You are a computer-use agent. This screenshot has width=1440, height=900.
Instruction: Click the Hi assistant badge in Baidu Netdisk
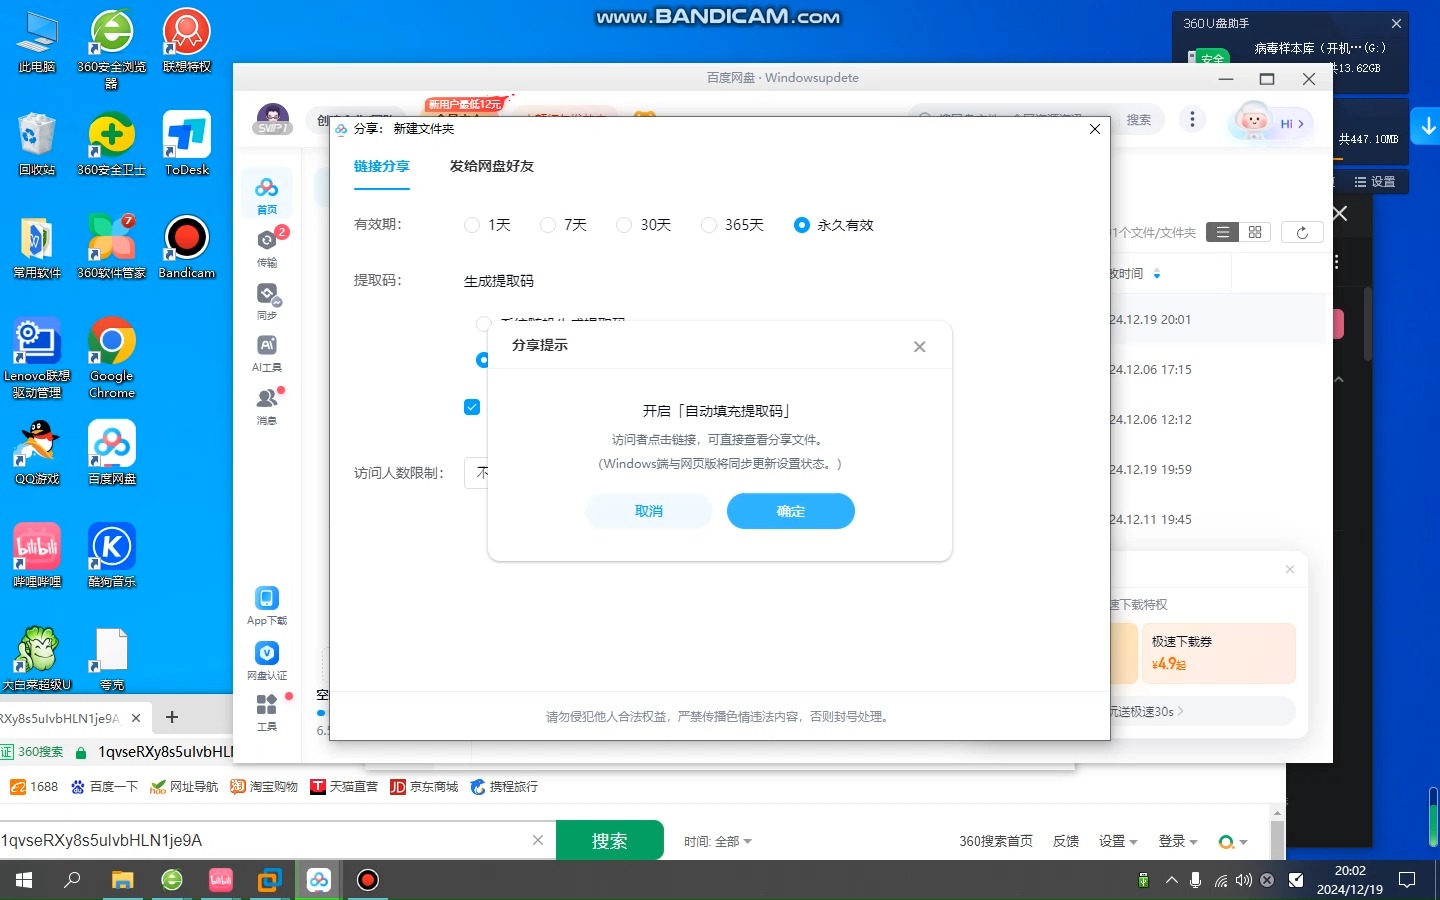[1272, 123]
